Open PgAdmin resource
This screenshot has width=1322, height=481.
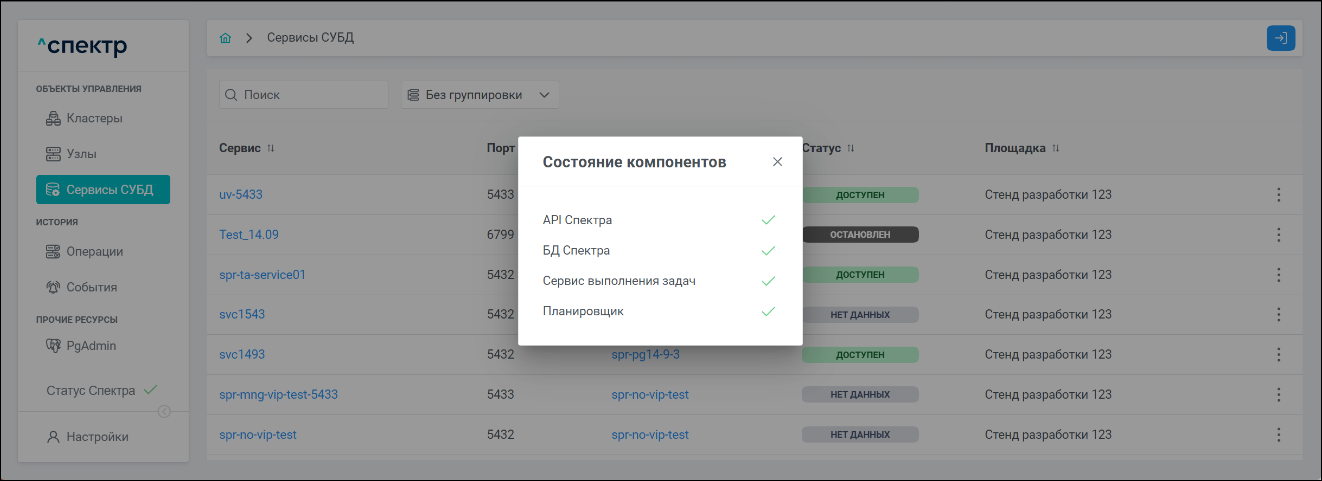[x=91, y=346]
